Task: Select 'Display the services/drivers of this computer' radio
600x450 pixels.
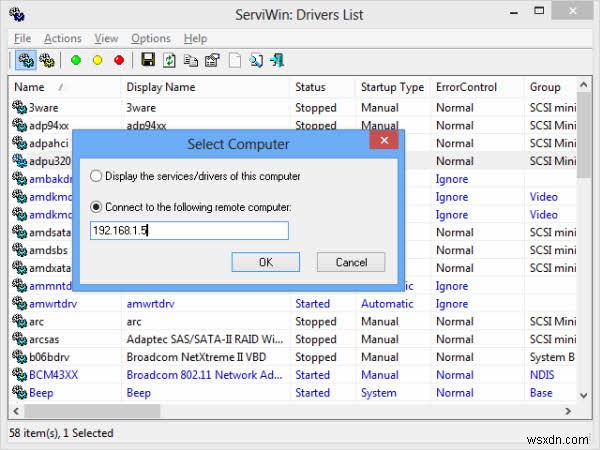Action: [96, 176]
